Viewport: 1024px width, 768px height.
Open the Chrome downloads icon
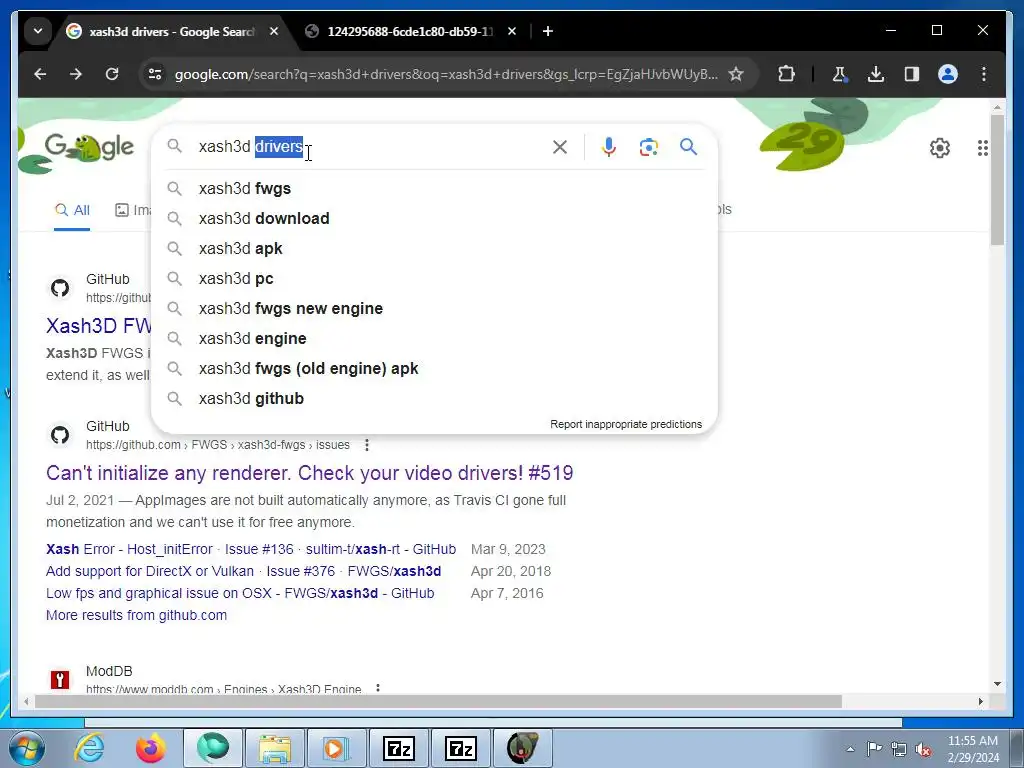click(875, 74)
